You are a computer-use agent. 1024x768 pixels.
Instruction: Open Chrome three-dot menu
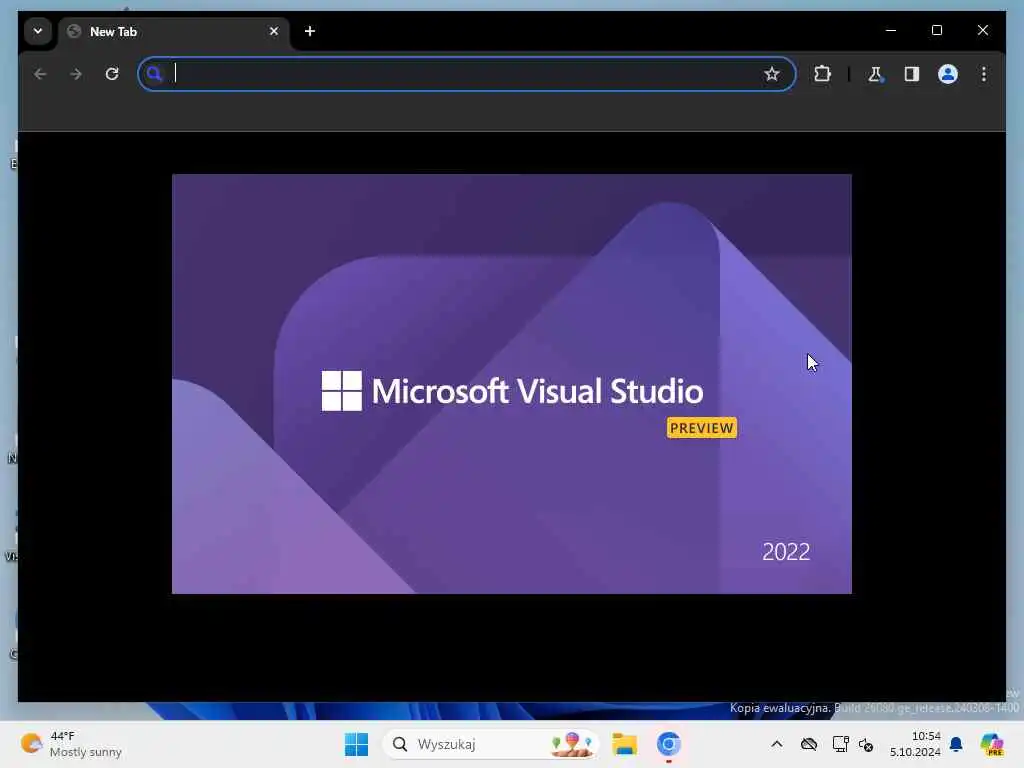pyautogui.click(x=984, y=74)
